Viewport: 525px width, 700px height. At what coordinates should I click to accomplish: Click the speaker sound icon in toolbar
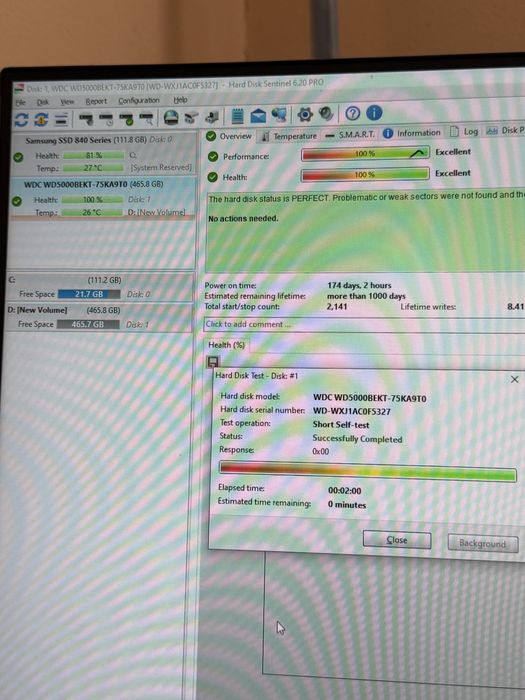[326, 114]
